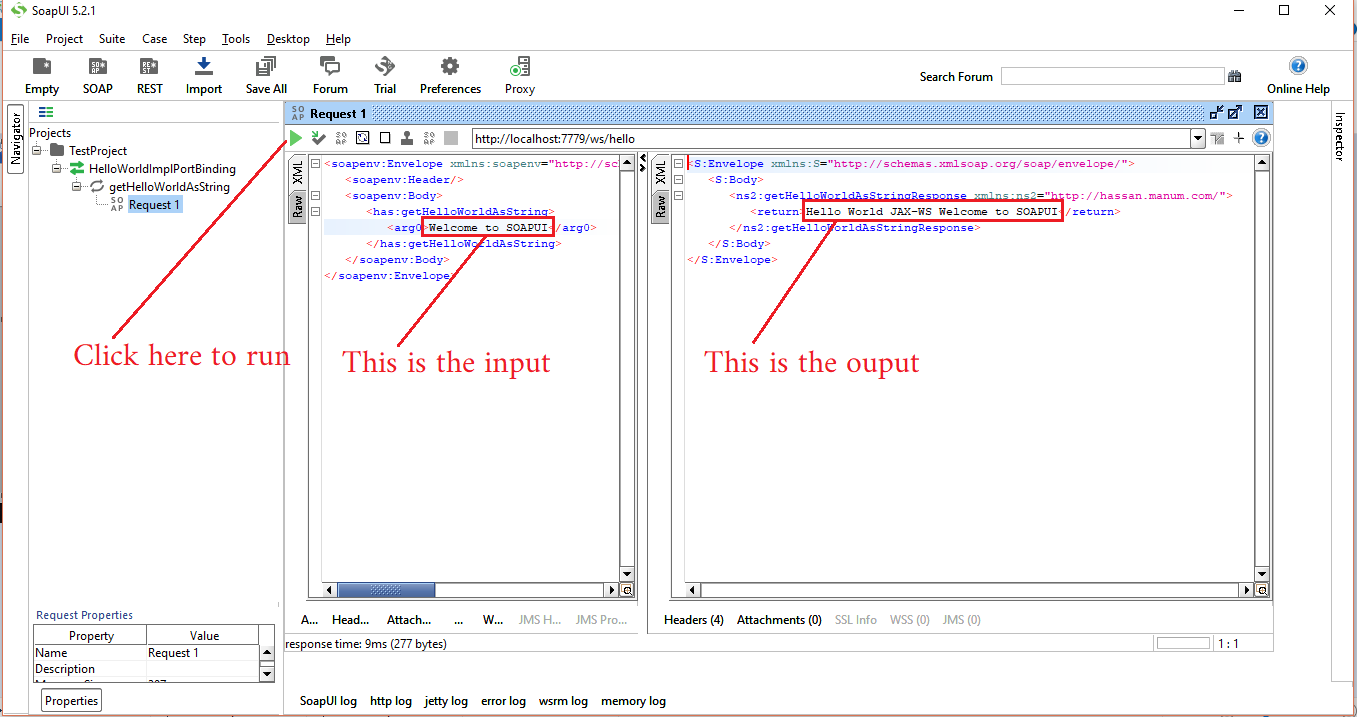The image size is (1357, 717).
Task: Open the http log tab
Action: 391,701
